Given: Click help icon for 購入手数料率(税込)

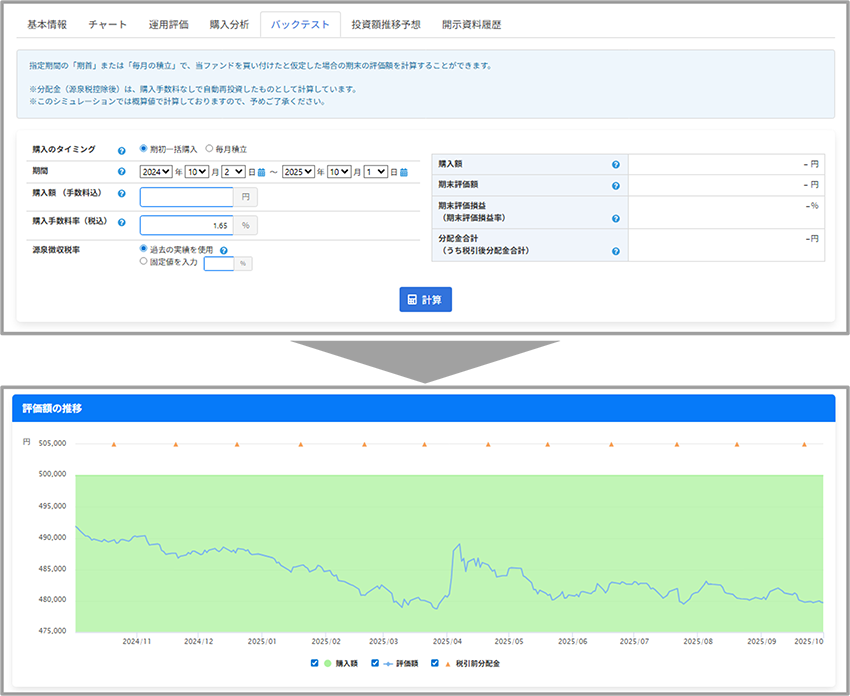Looking at the screenshot, I should 121,223.
